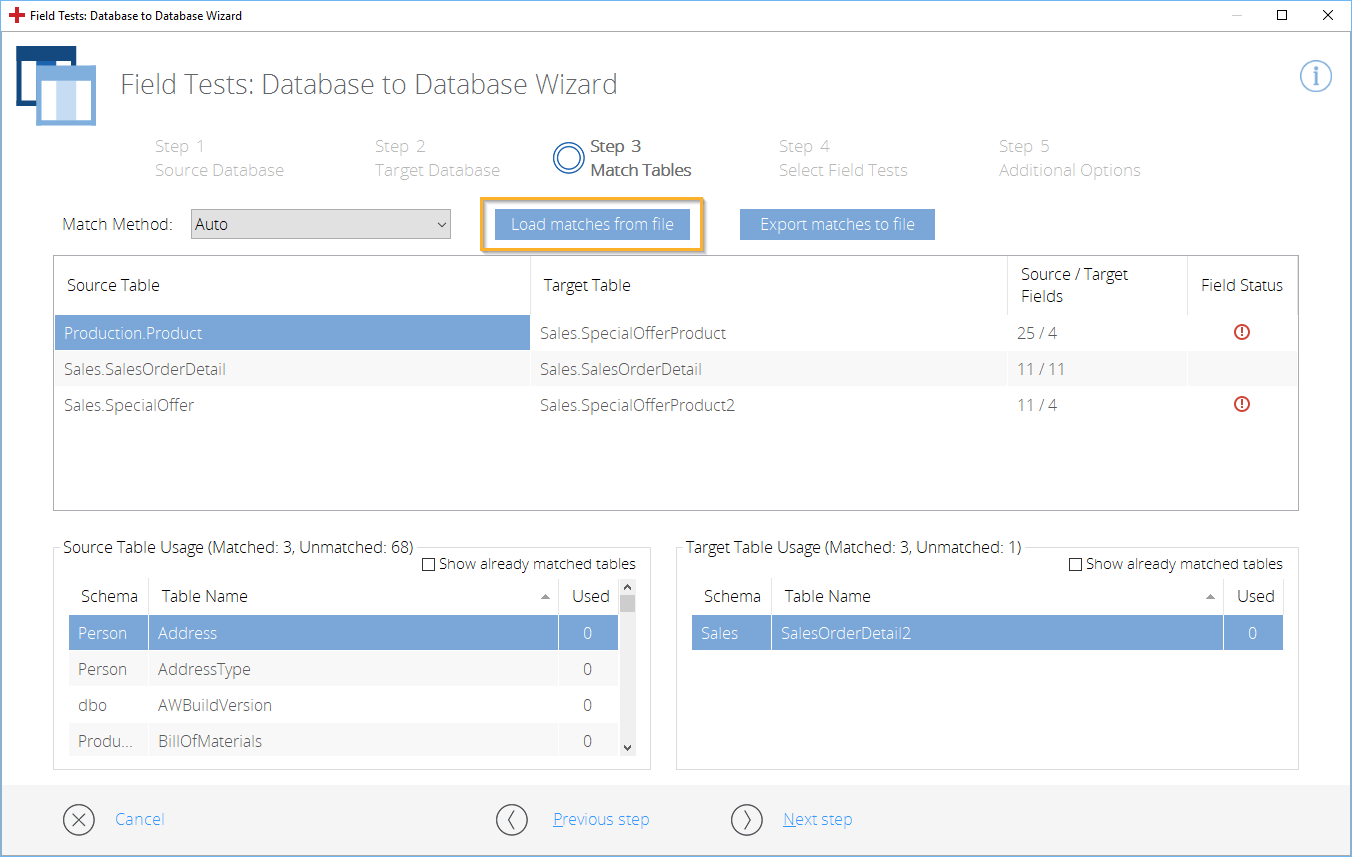Select the AddressType row in source tables
The height and width of the screenshot is (857, 1352).
point(352,669)
